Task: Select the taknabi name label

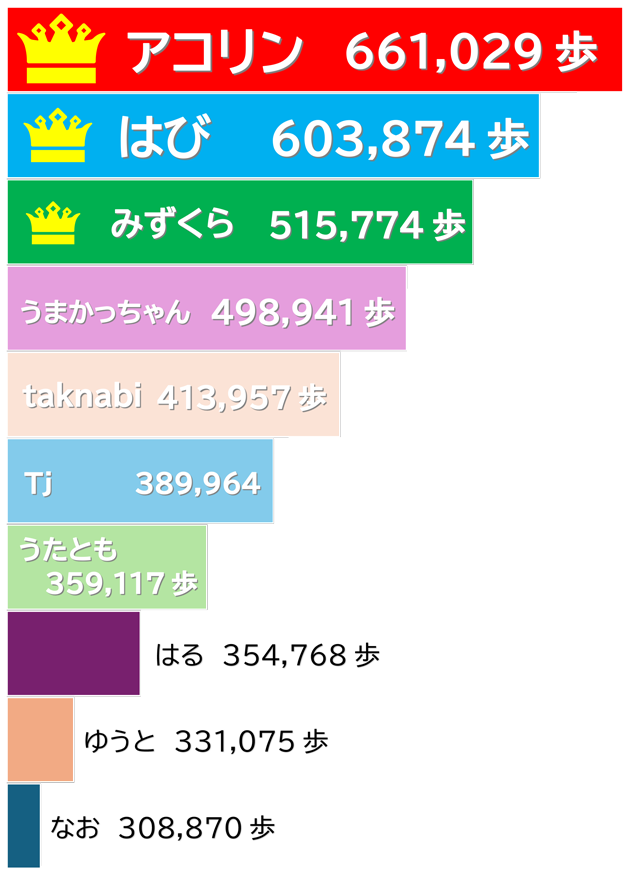Action: (83, 397)
